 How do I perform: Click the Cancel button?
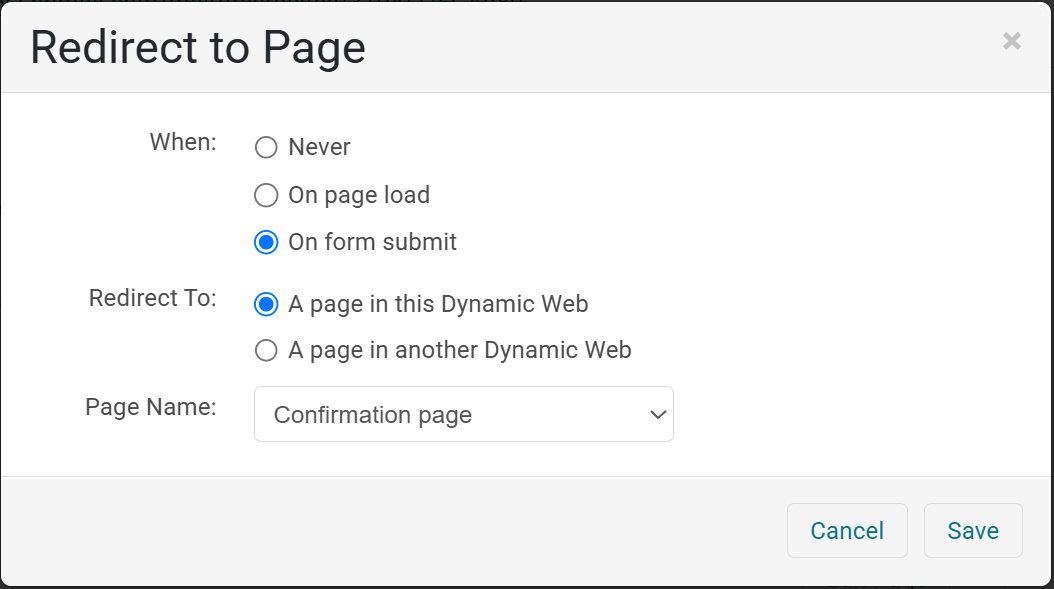click(x=847, y=531)
